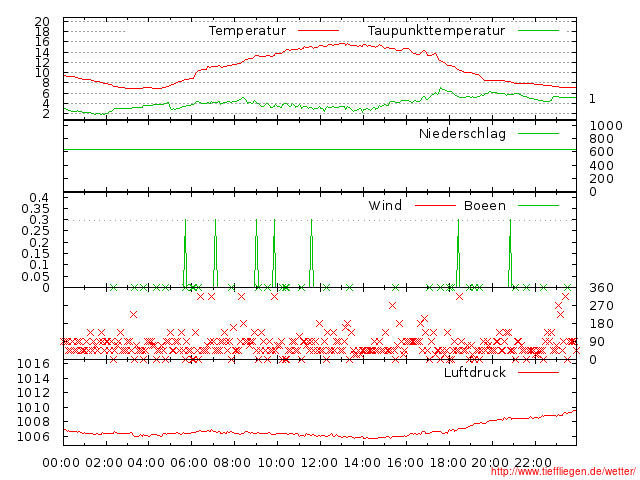Image resolution: width=640 pixels, height=480 pixels.
Task: Click the green Niederschlag legend line sample
Action: pos(538,133)
